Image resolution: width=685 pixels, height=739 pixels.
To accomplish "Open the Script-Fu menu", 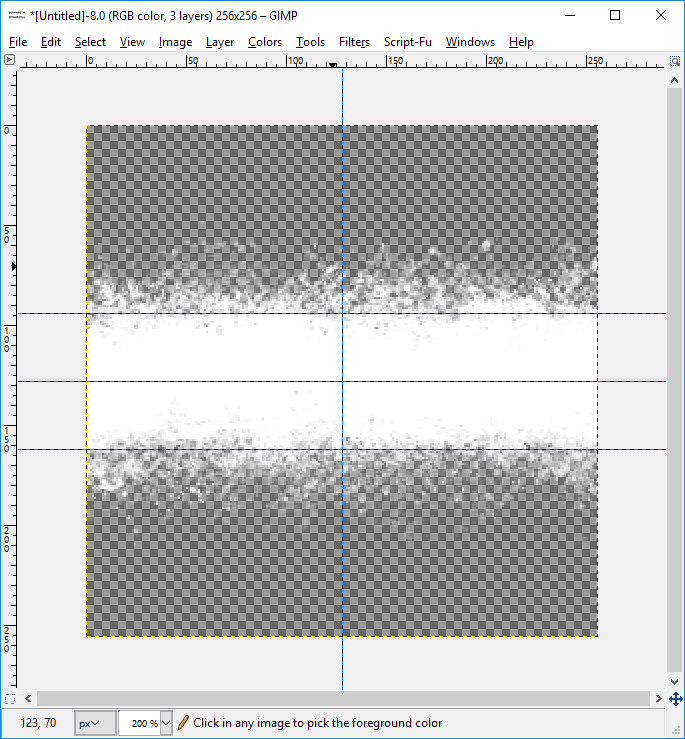I will pyautogui.click(x=408, y=42).
